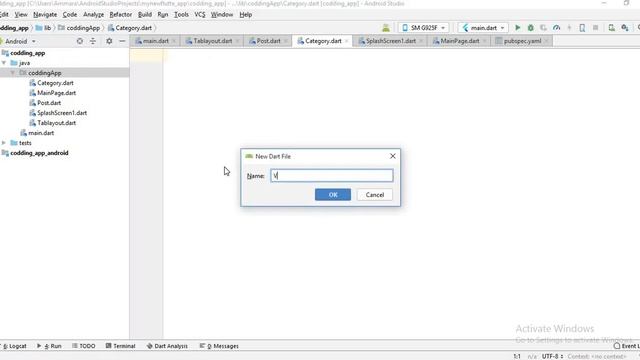Open the Logcat tool window
This screenshot has width=640, height=360.
(x=14, y=346)
